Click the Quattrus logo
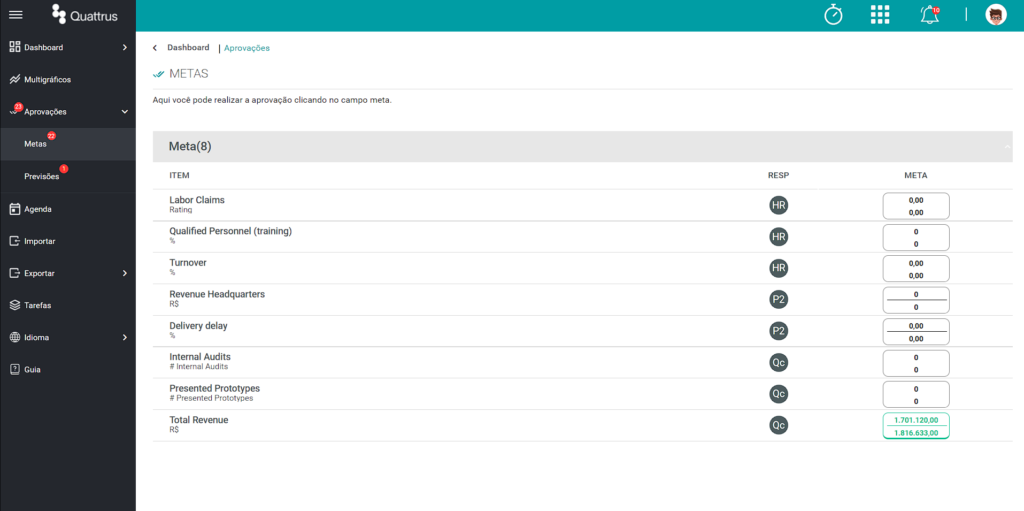This screenshot has width=1024, height=511. coord(84,14)
